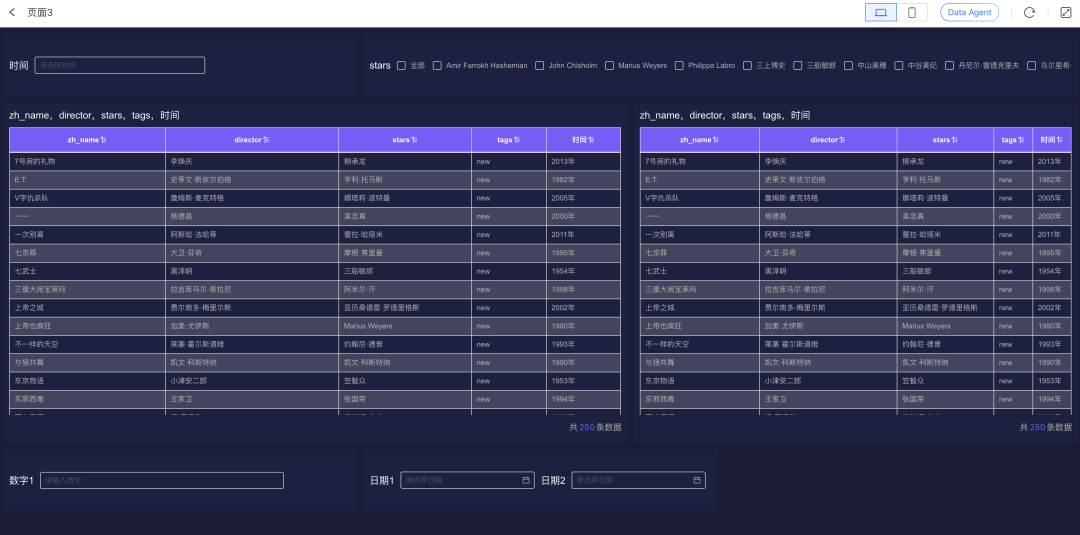This screenshot has width=1080, height=535.
Task: Select 史蒂文·斯皮尔伯格 in left table
Action: (201, 180)
